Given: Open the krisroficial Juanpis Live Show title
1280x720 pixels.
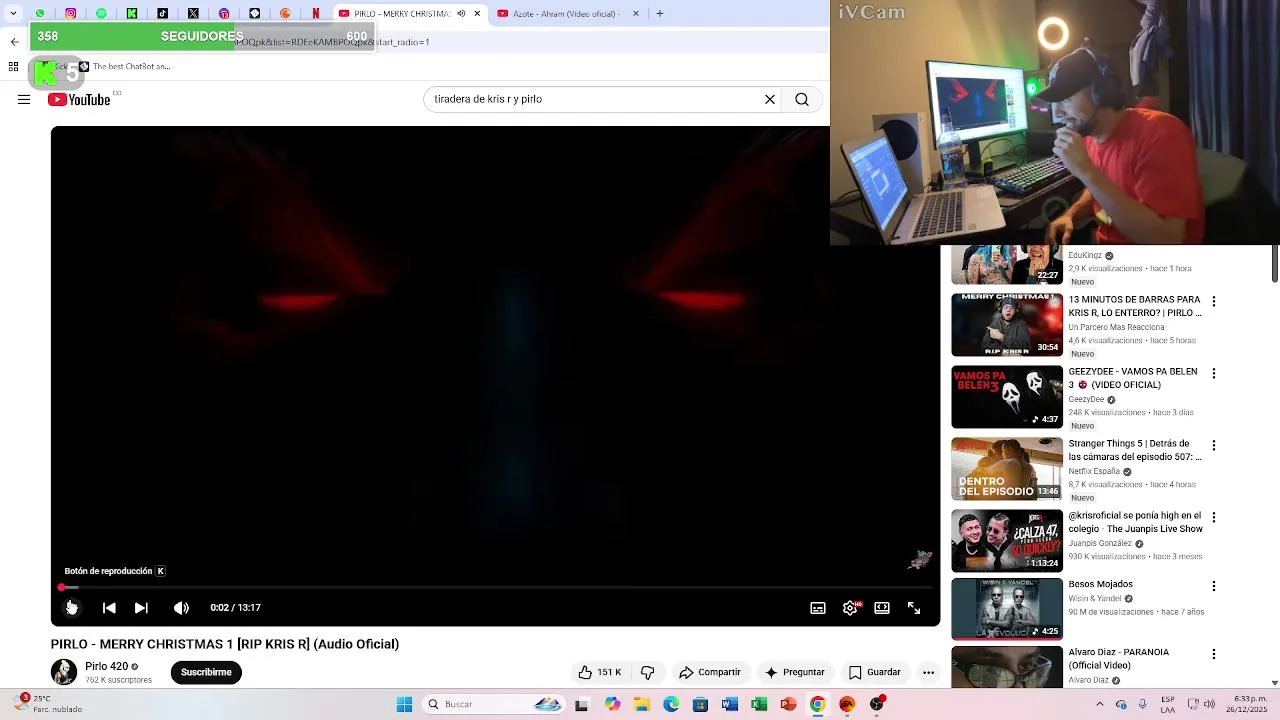Looking at the screenshot, I should point(1135,522).
